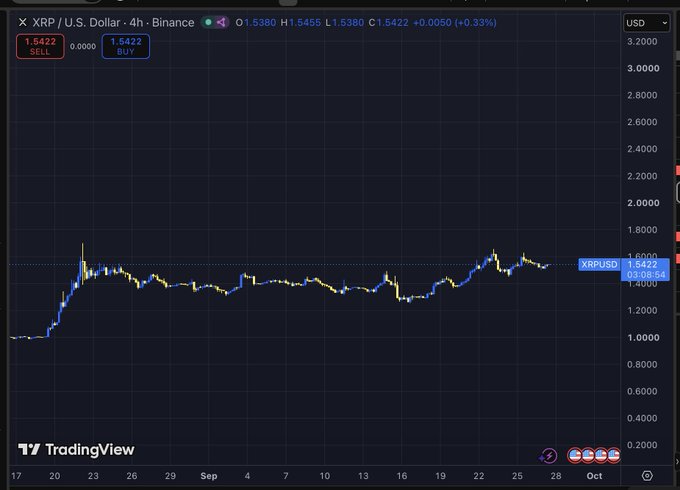Open the USD currency dropdown
The width and height of the screenshot is (680, 490).
(x=646, y=23)
